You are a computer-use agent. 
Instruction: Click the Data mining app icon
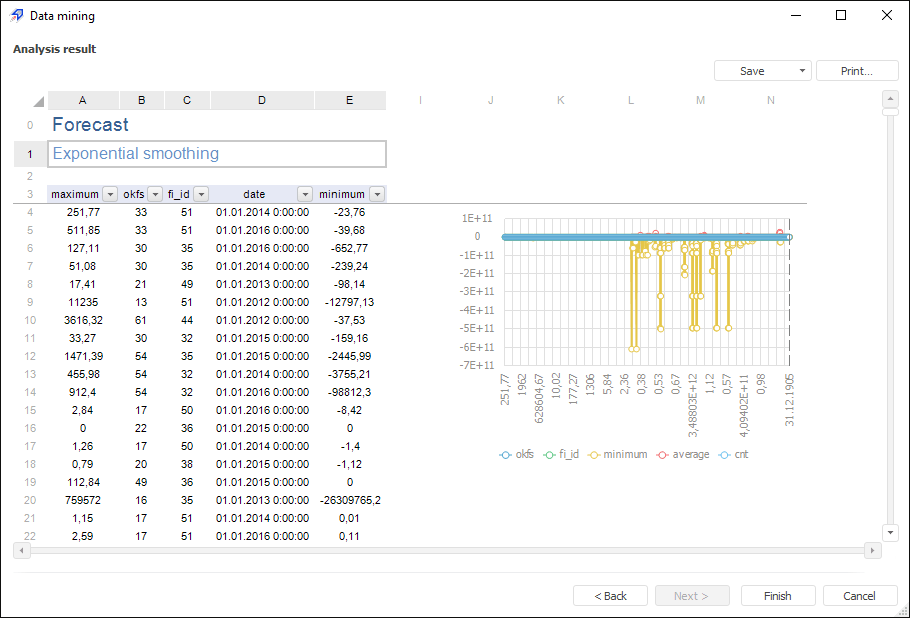16,16
